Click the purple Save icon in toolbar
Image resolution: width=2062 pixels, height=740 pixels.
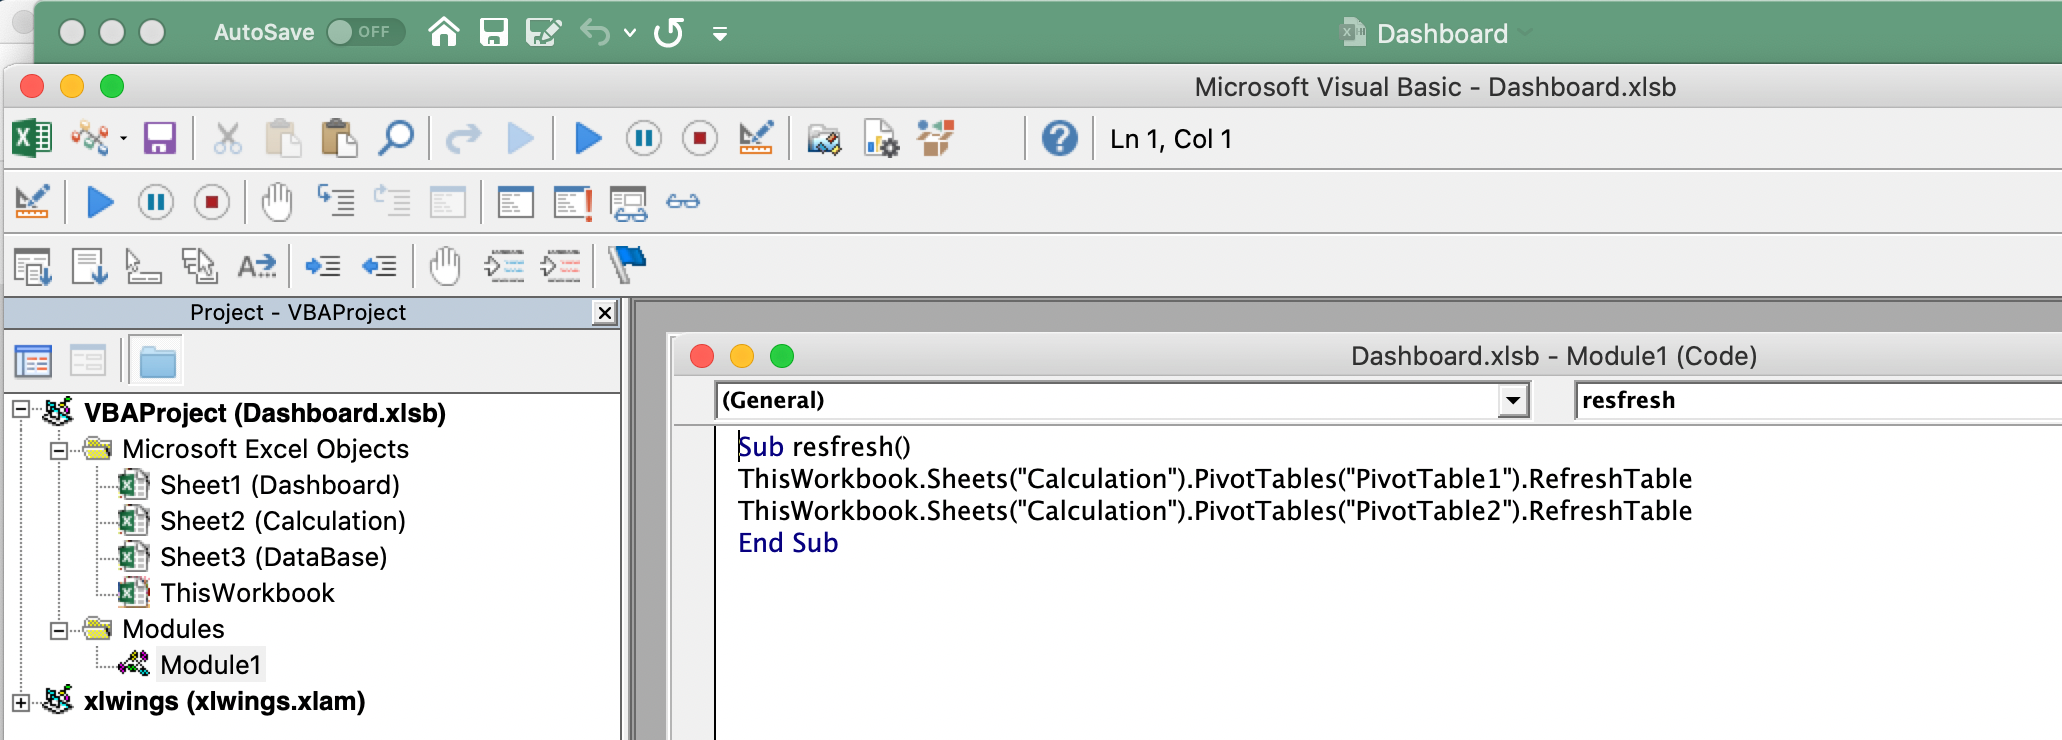(160, 138)
